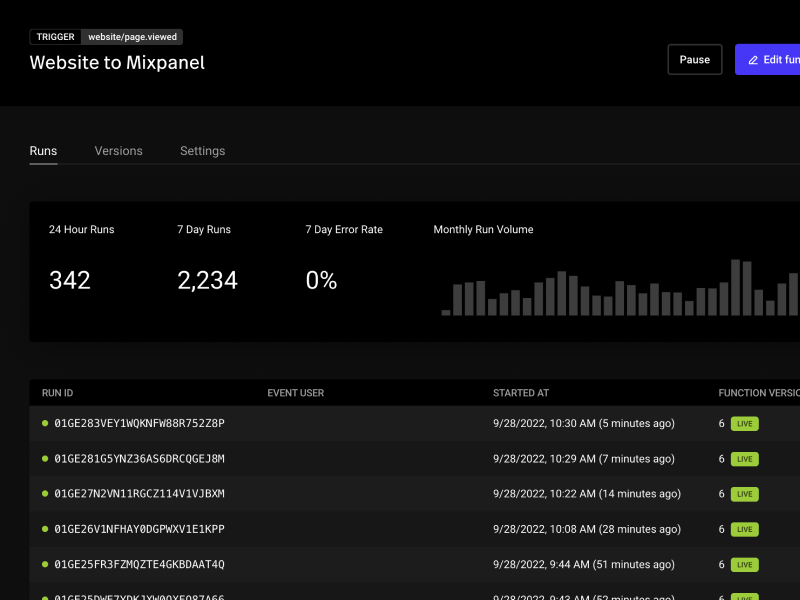This screenshot has width=800, height=600.
Task: Click the 0% error rate value
Action: tap(321, 280)
